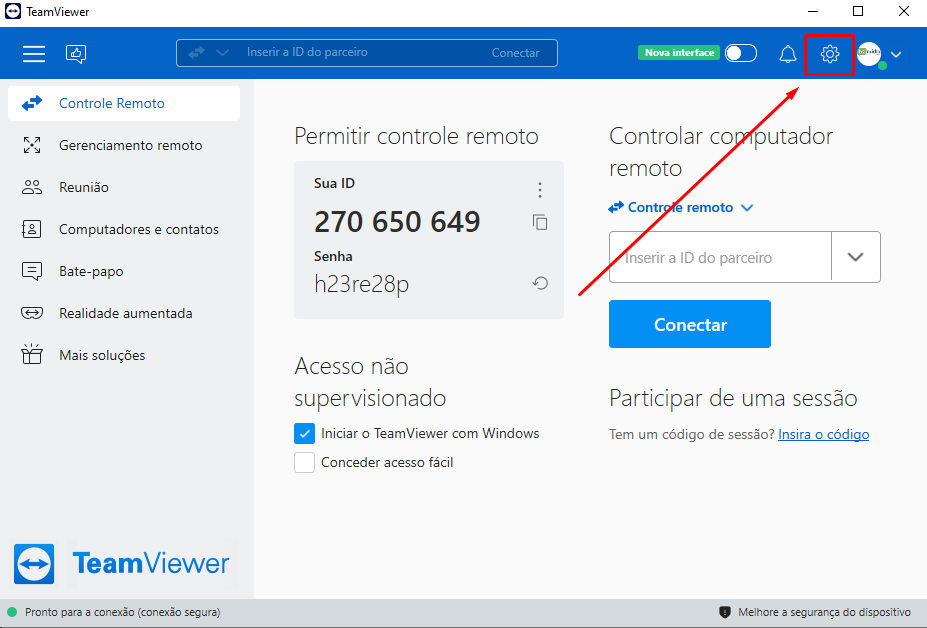Click the main partner ID input field
Screen dimensions: 927x628
click(x=720, y=257)
